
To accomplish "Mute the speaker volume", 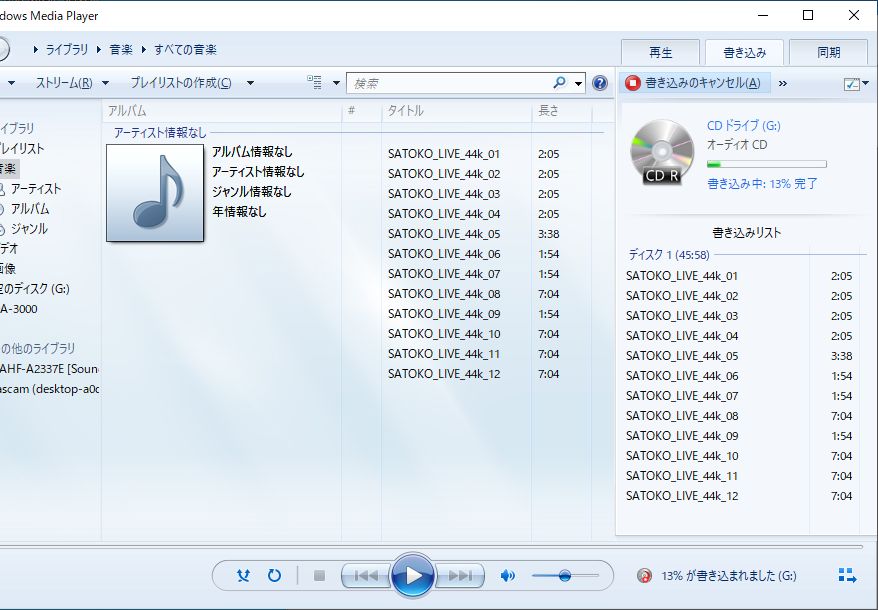I will (507, 575).
